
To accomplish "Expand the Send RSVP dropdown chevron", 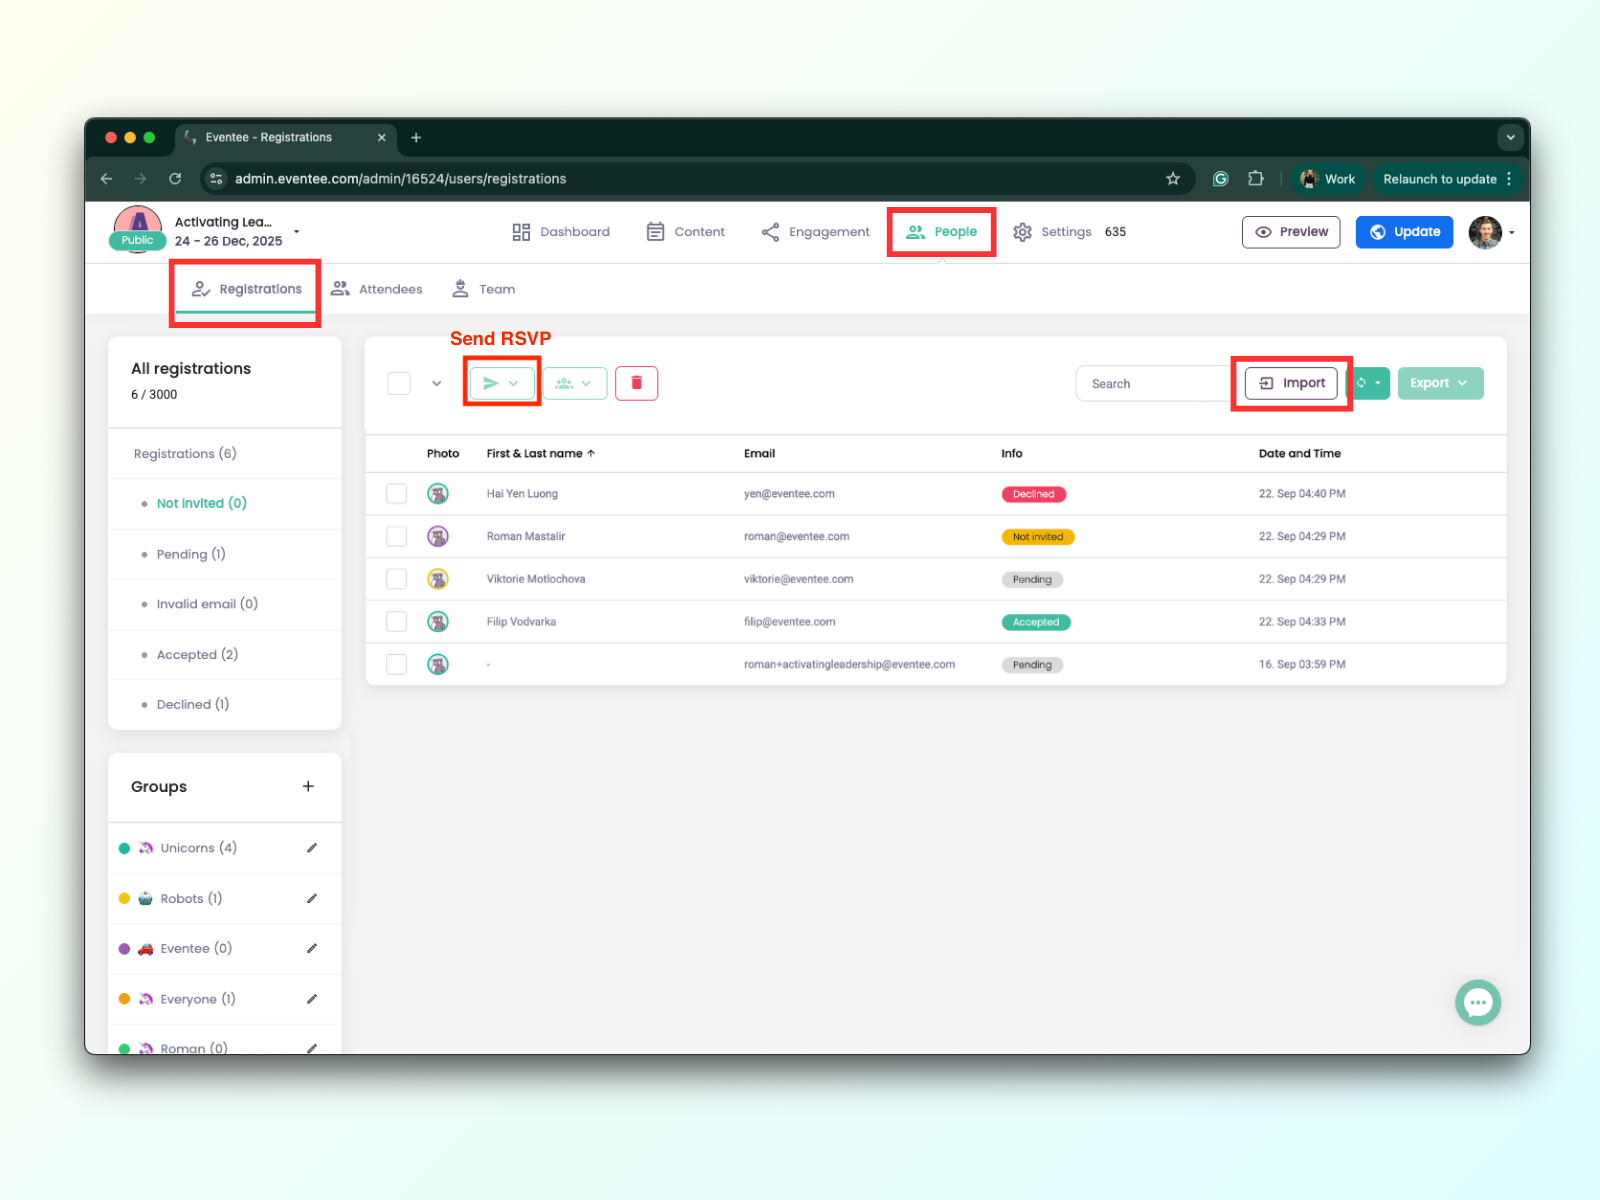I will click(513, 383).
